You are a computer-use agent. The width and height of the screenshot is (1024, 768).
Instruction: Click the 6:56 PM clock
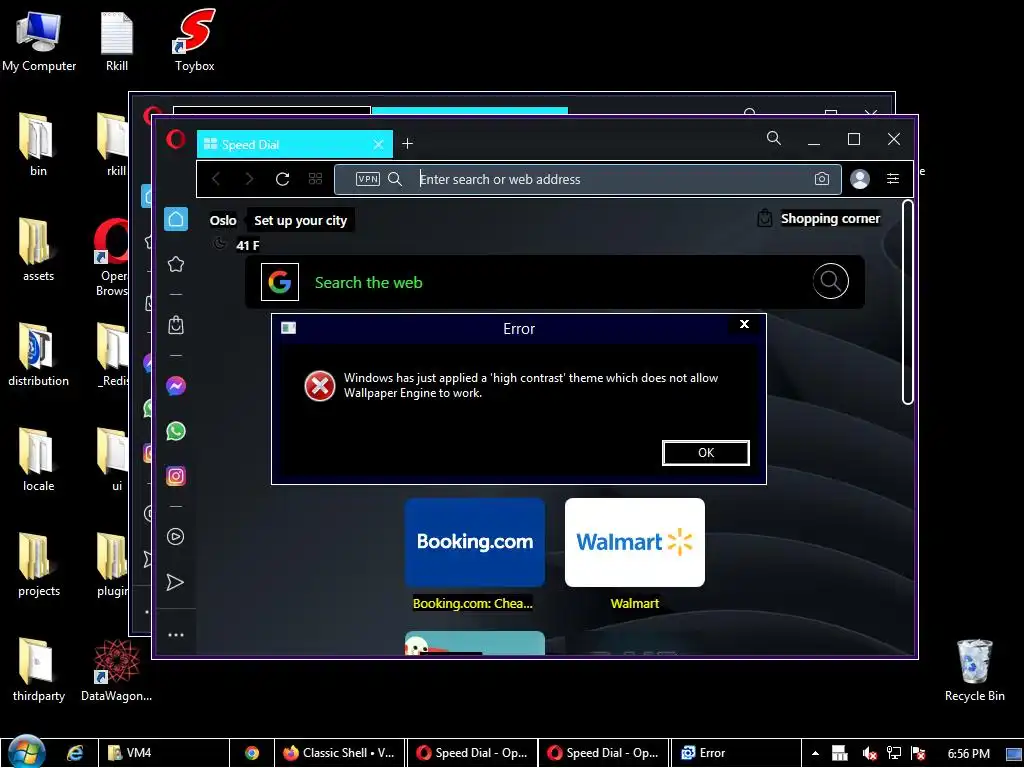pos(968,754)
